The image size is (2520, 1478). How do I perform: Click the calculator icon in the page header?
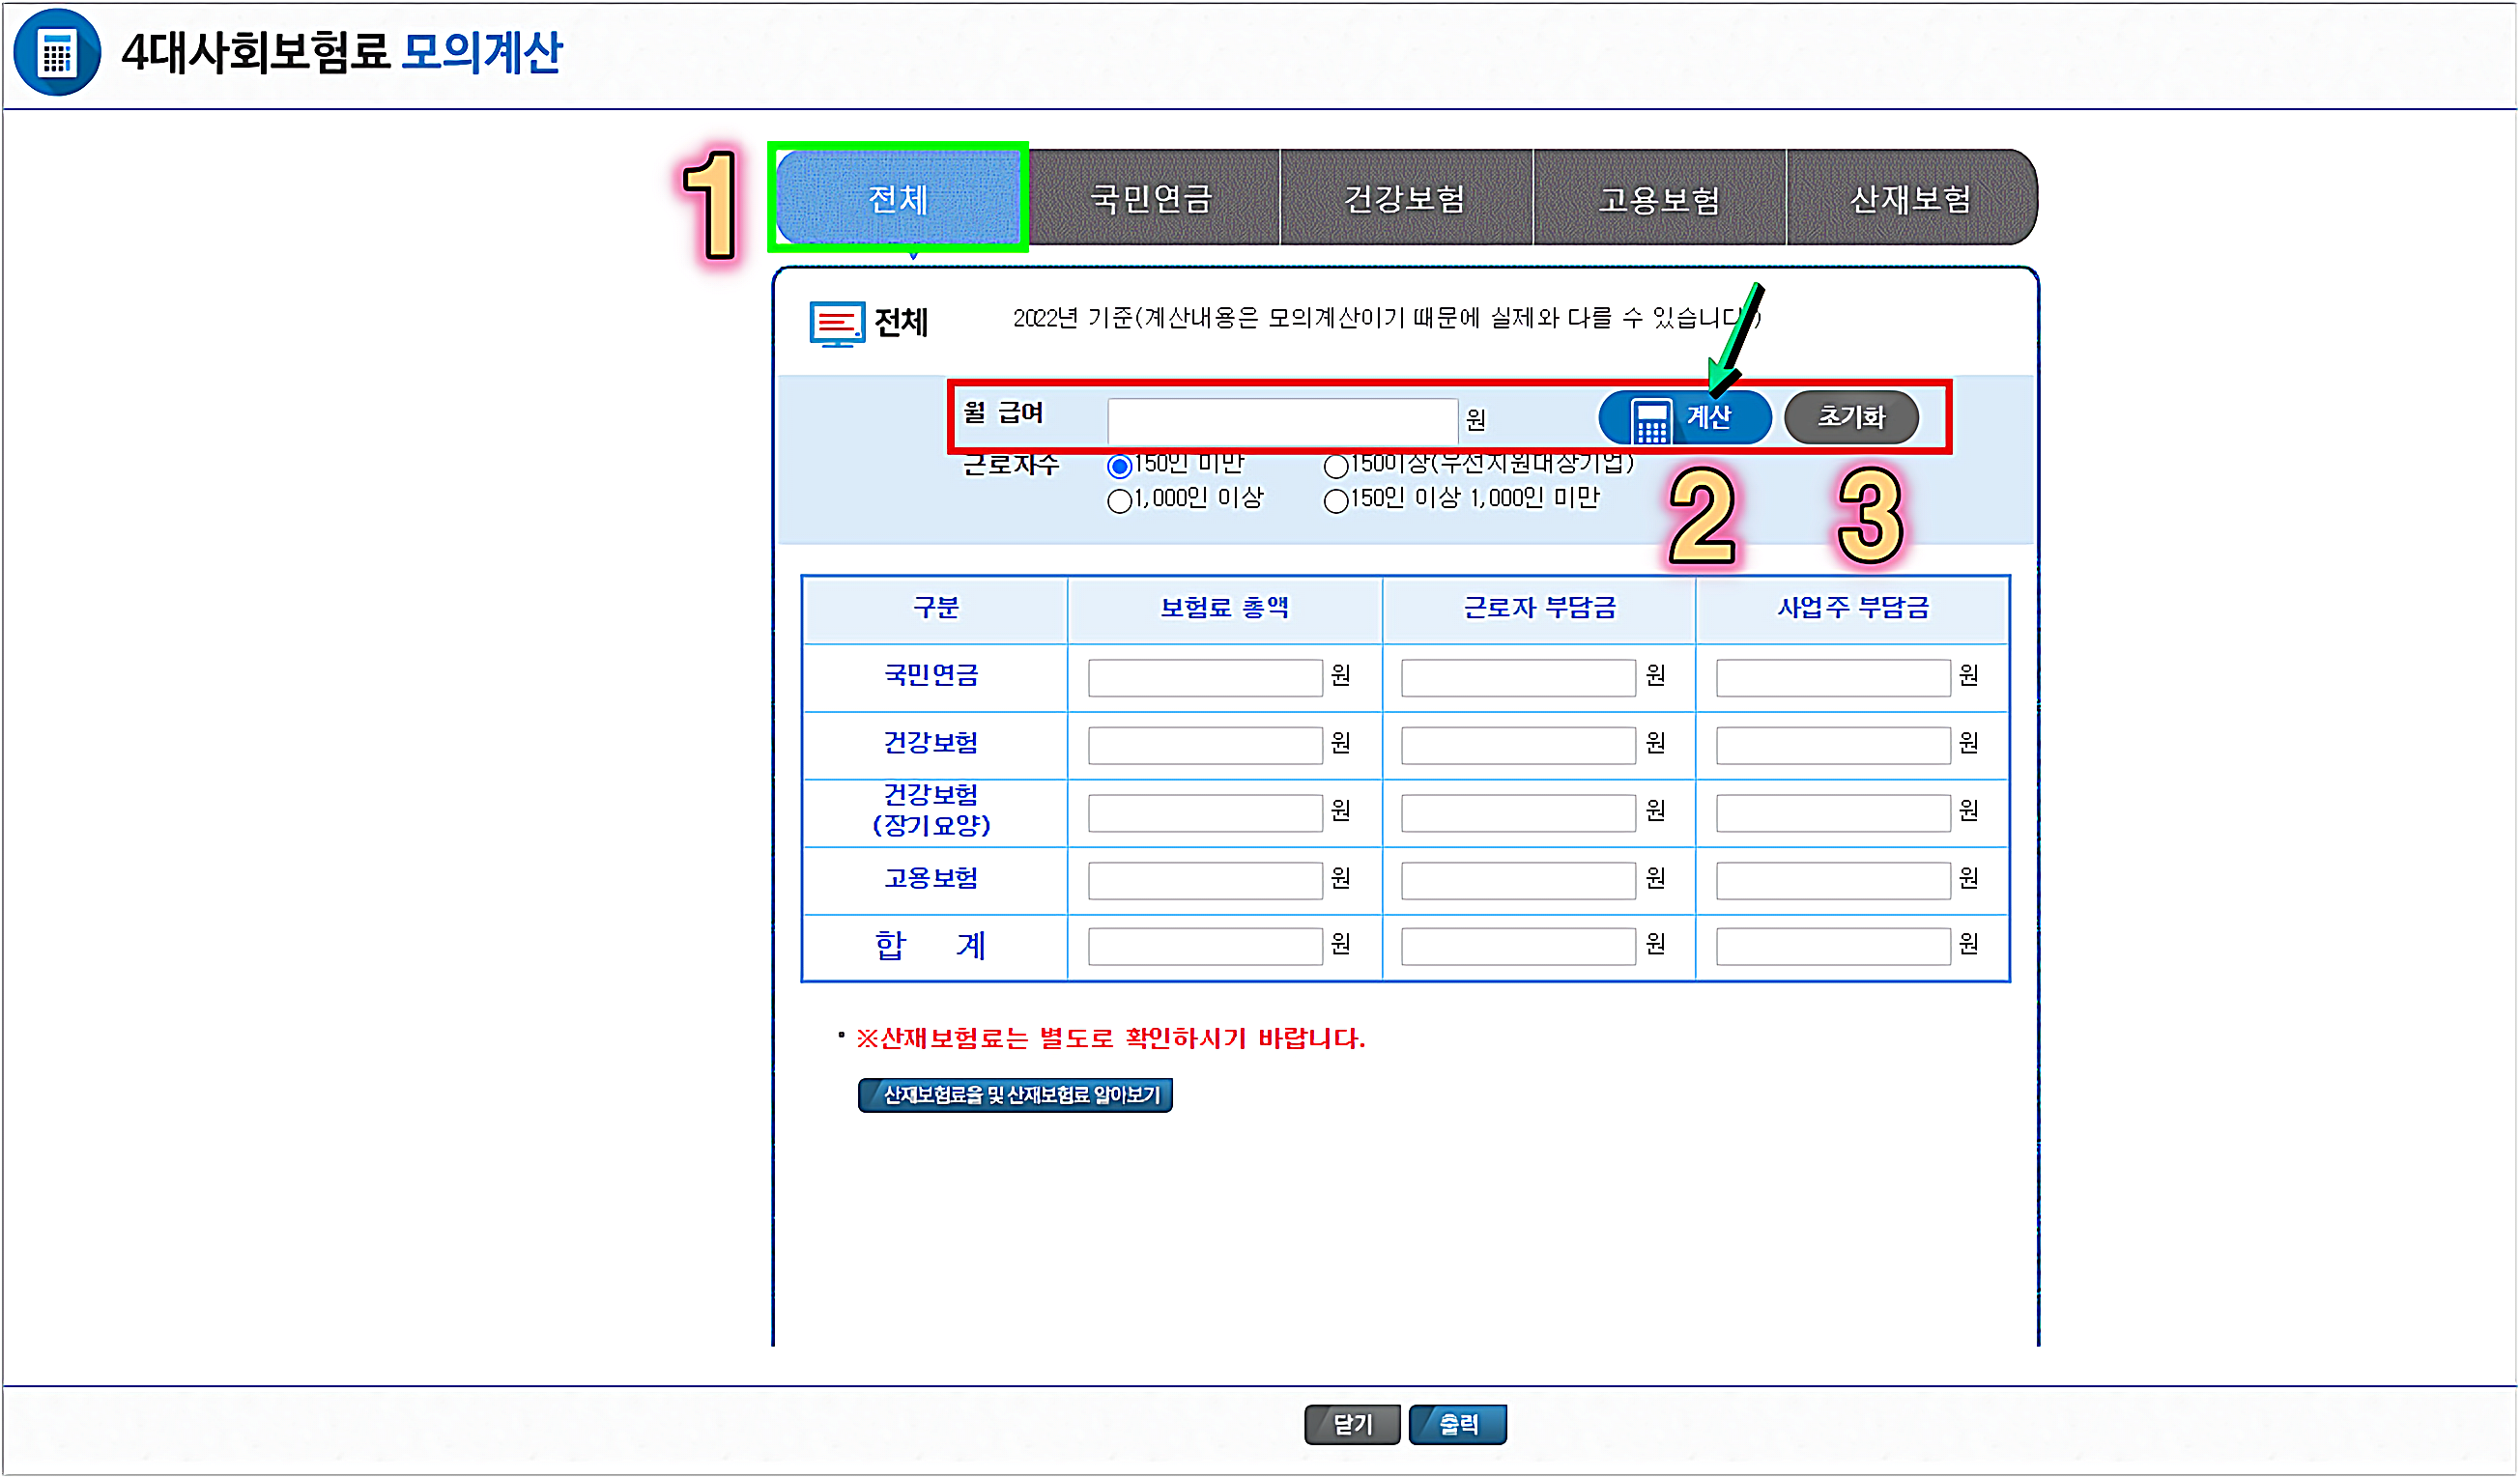pyautogui.click(x=57, y=52)
